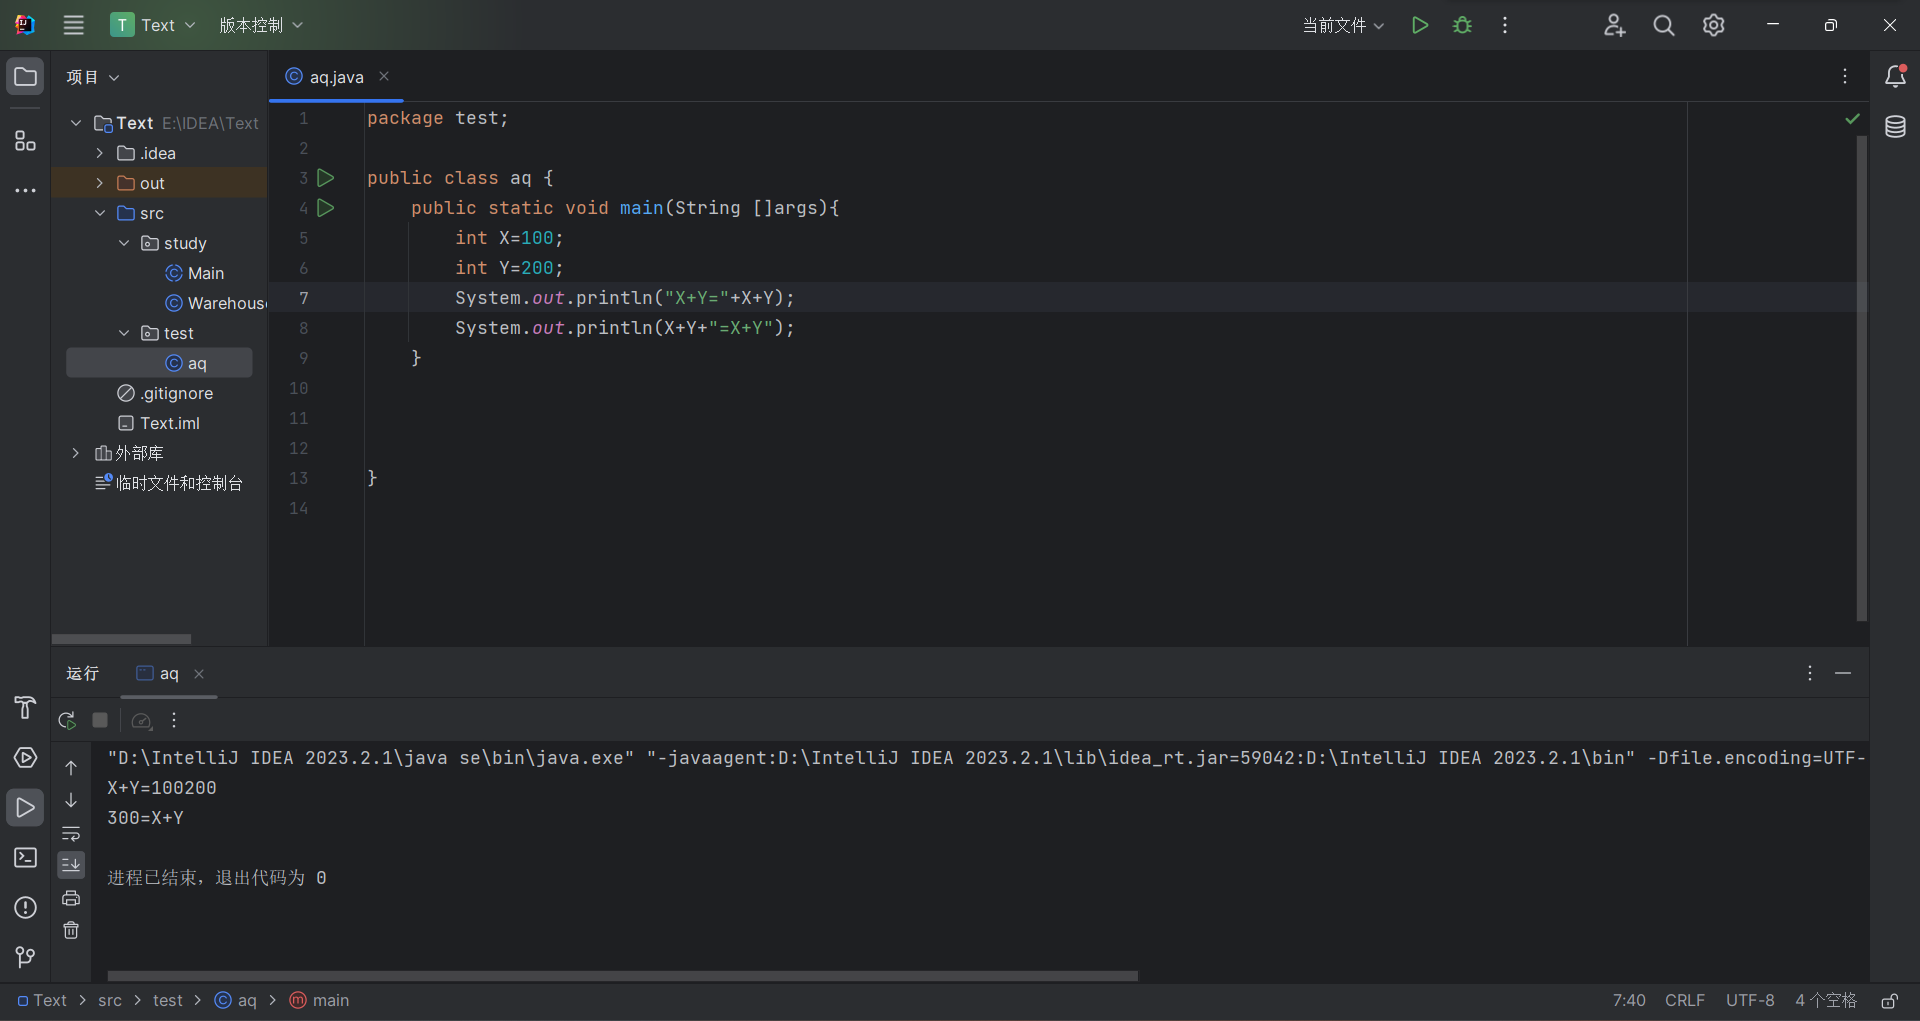Open the Database tool window
This screenshot has width=1920, height=1021.
coord(1895,127)
